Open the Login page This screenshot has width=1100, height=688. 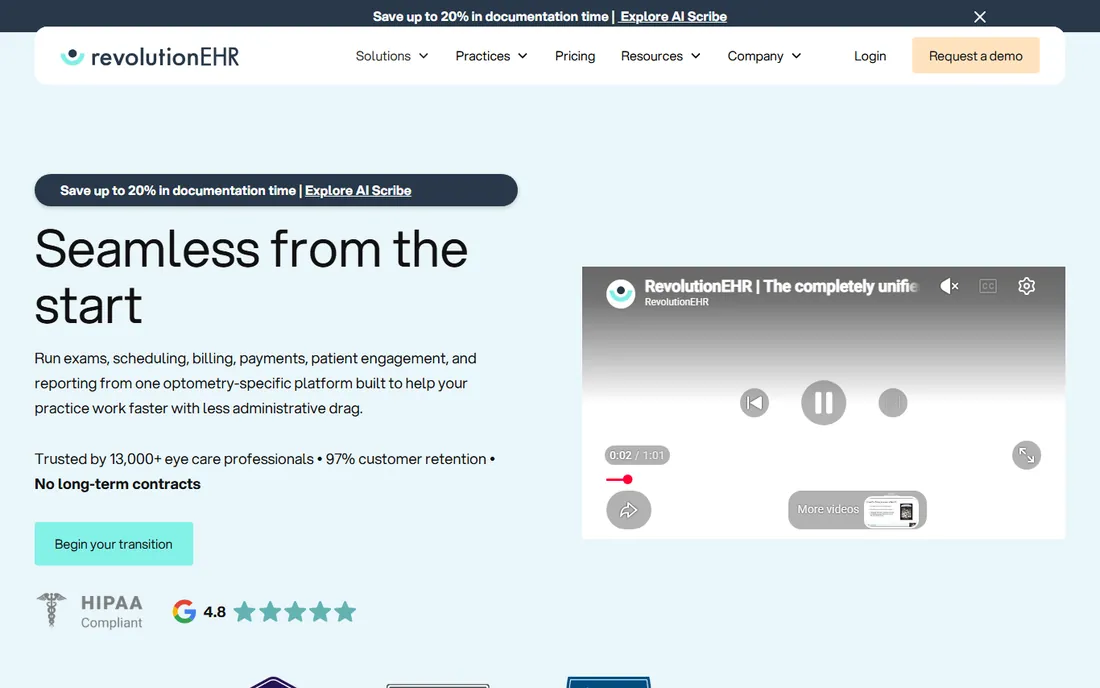pyautogui.click(x=870, y=56)
